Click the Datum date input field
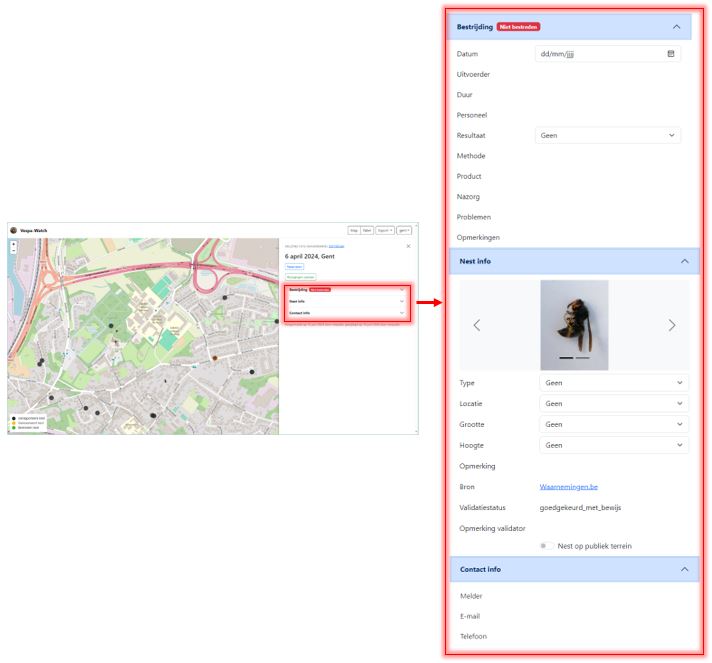Screen dimensions: 712x663 [x=598, y=54]
